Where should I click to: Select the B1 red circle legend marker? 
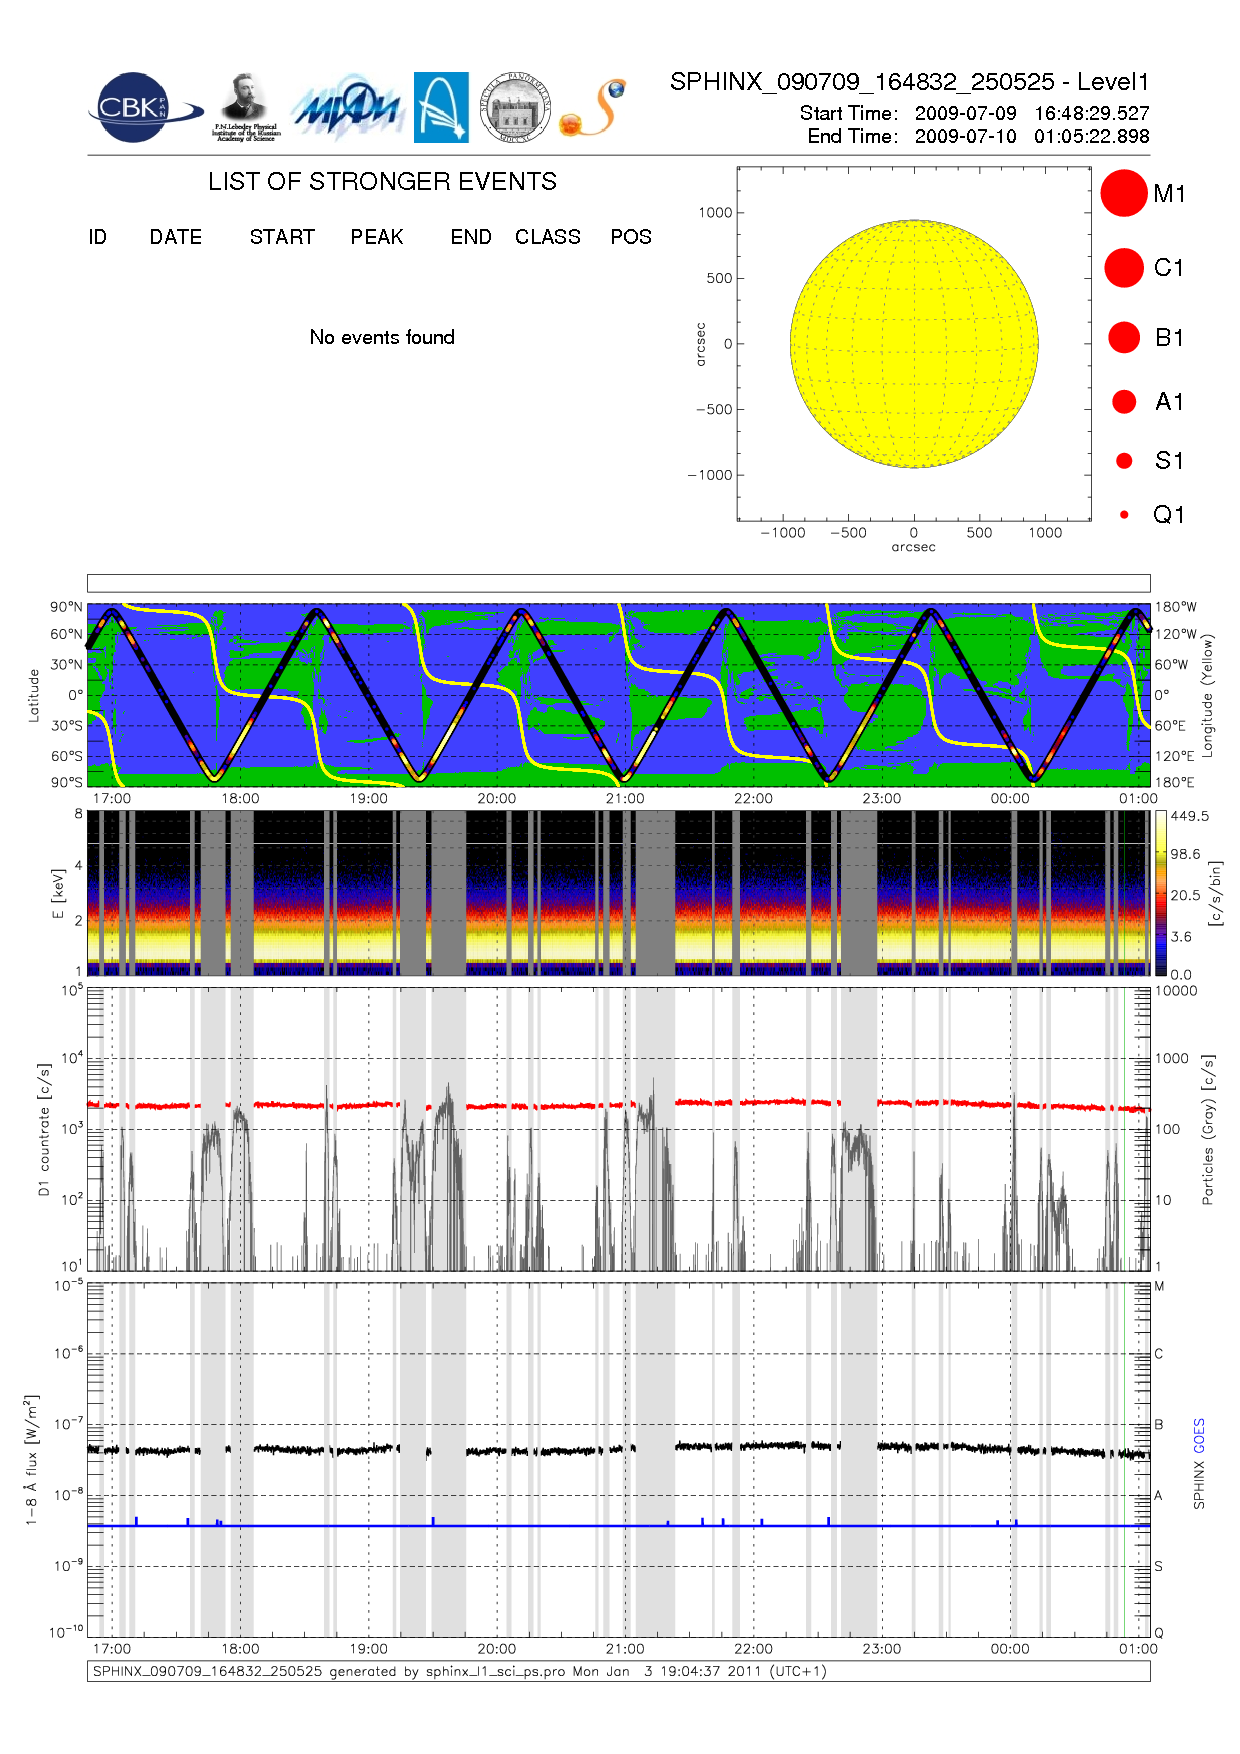click(x=1124, y=338)
